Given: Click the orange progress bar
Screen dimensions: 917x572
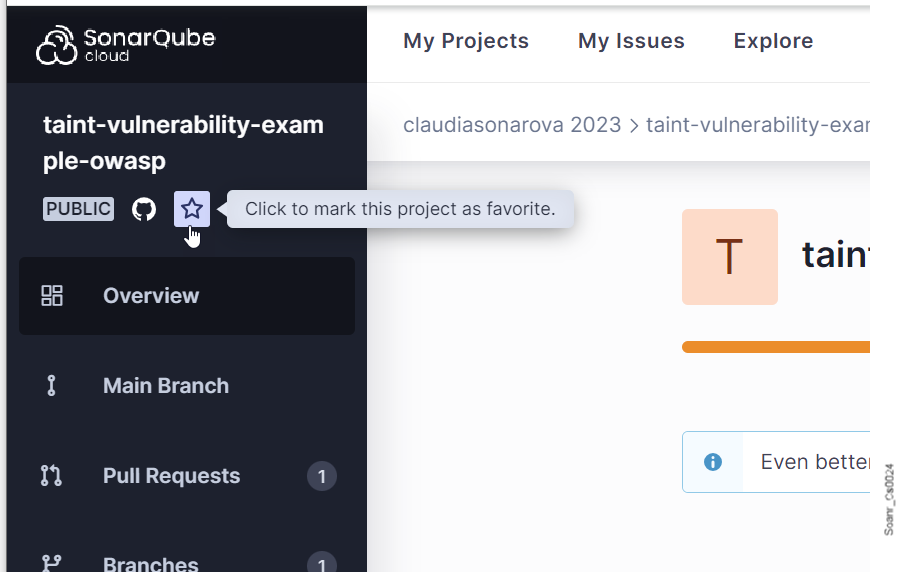Looking at the screenshot, I should (775, 347).
